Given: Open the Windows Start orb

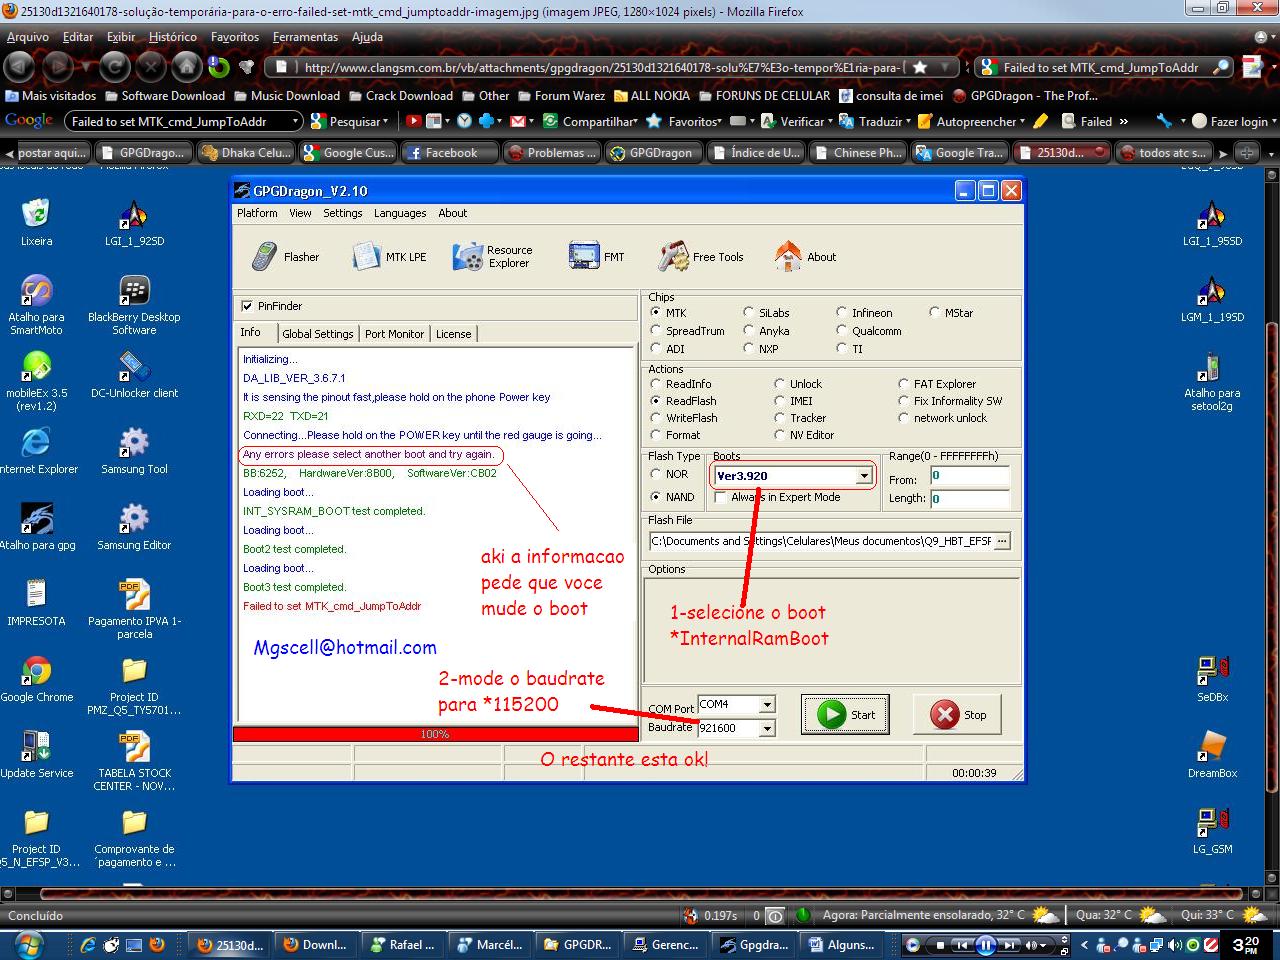Looking at the screenshot, I should 29,944.
